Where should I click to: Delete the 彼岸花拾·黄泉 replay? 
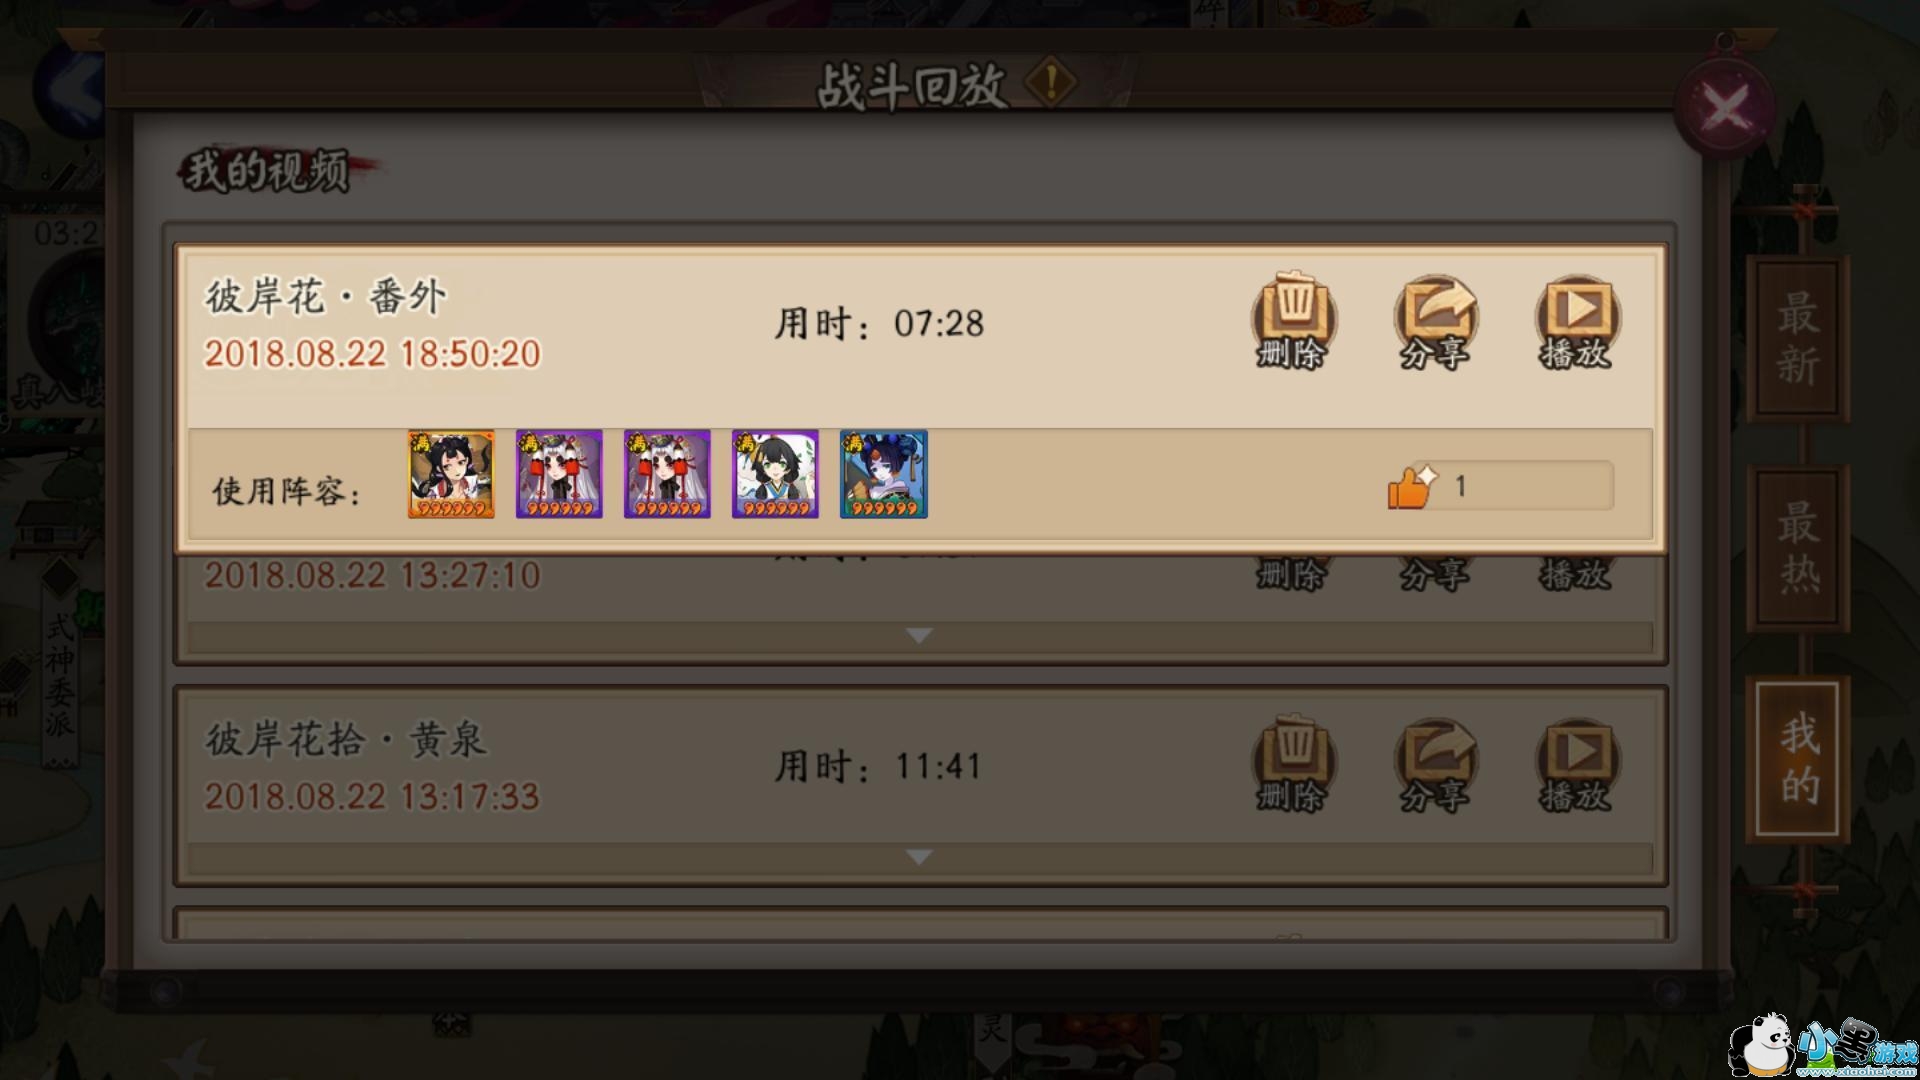1292,764
